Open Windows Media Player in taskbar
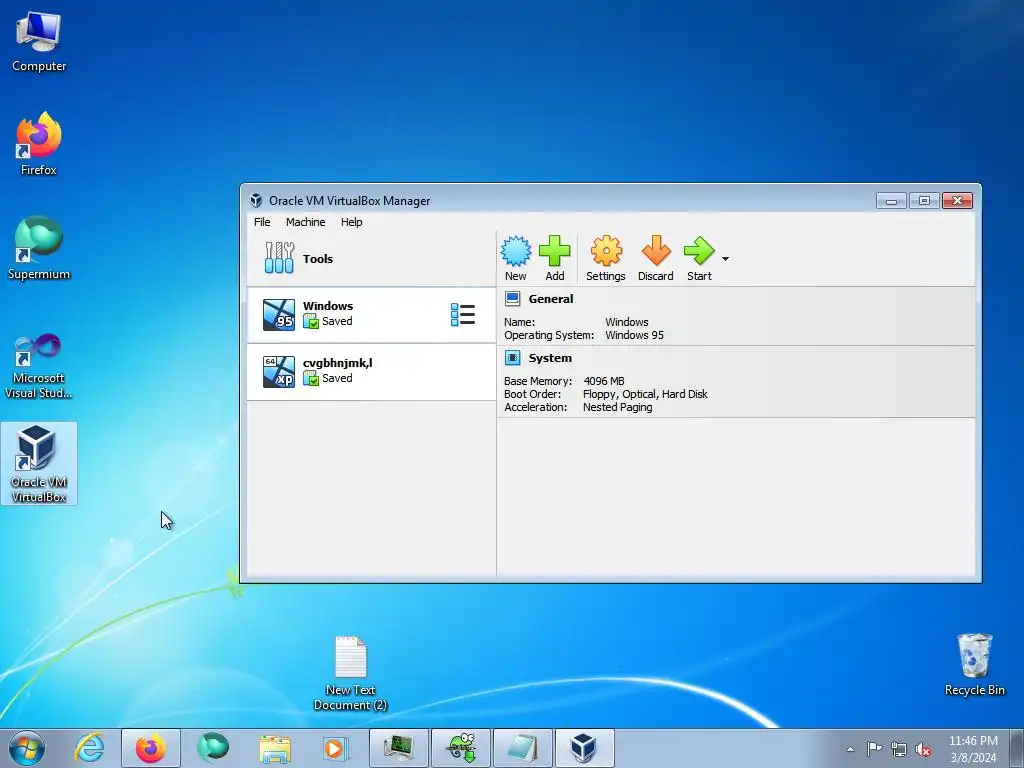 pos(336,748)
